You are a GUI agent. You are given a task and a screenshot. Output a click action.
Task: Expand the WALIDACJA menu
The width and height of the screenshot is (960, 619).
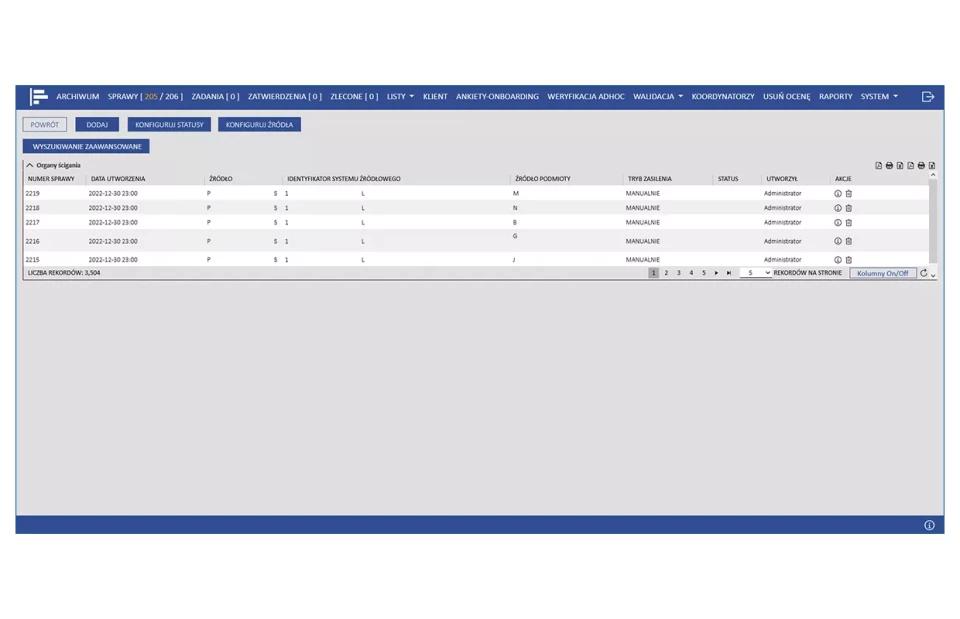click(x=658, y=97)
